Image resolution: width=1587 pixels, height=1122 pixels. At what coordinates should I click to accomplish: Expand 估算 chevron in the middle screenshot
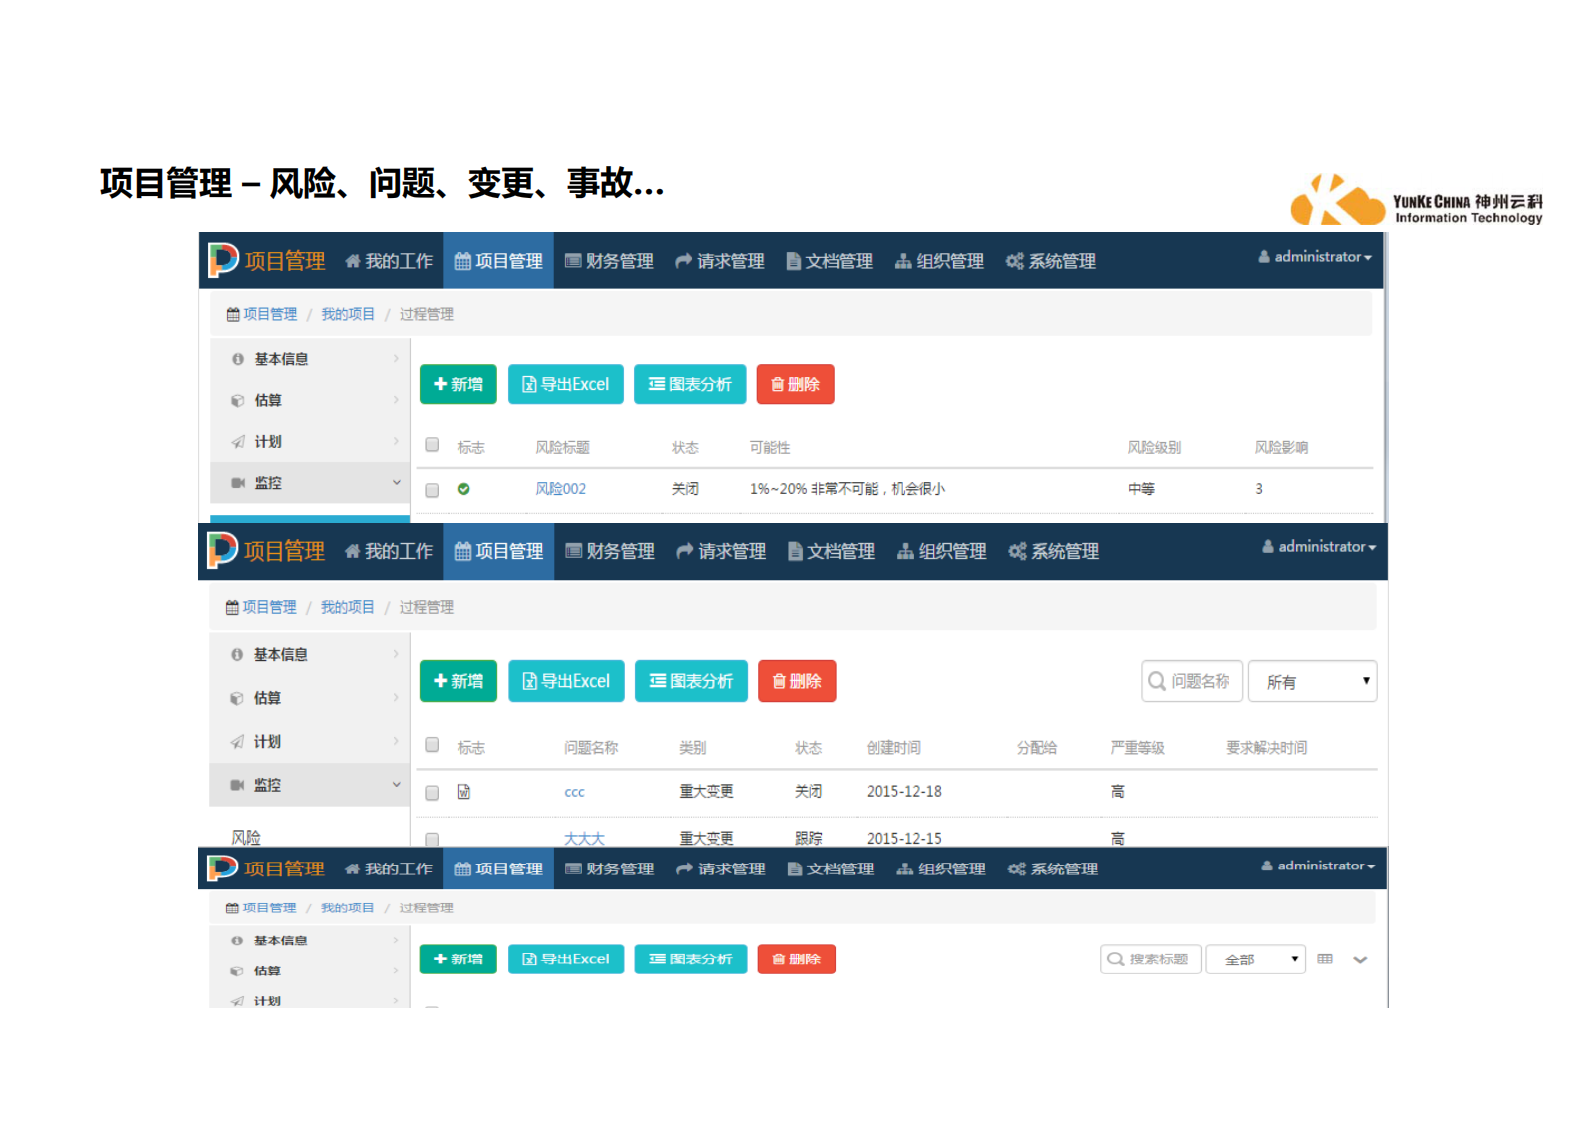(396, 697)
